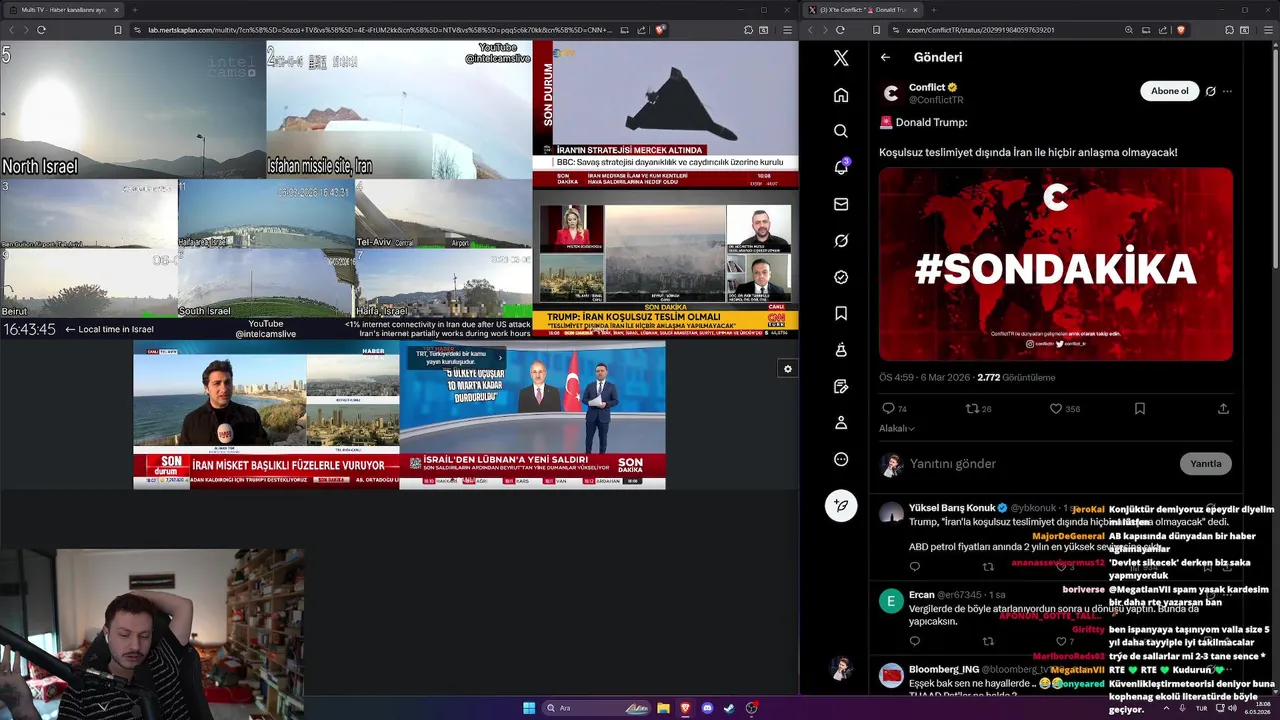Image resolution: width=1280 pixels, height=720 pixels.
Task: Open More options circle in X sidebar
Action: (841, 459)
